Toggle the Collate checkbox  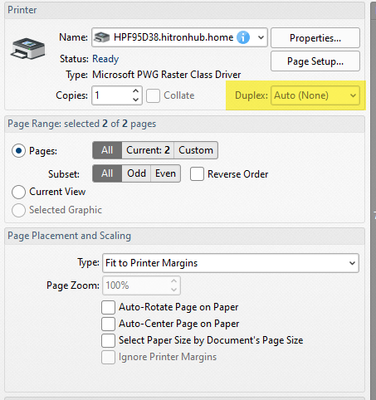point(153,96)
